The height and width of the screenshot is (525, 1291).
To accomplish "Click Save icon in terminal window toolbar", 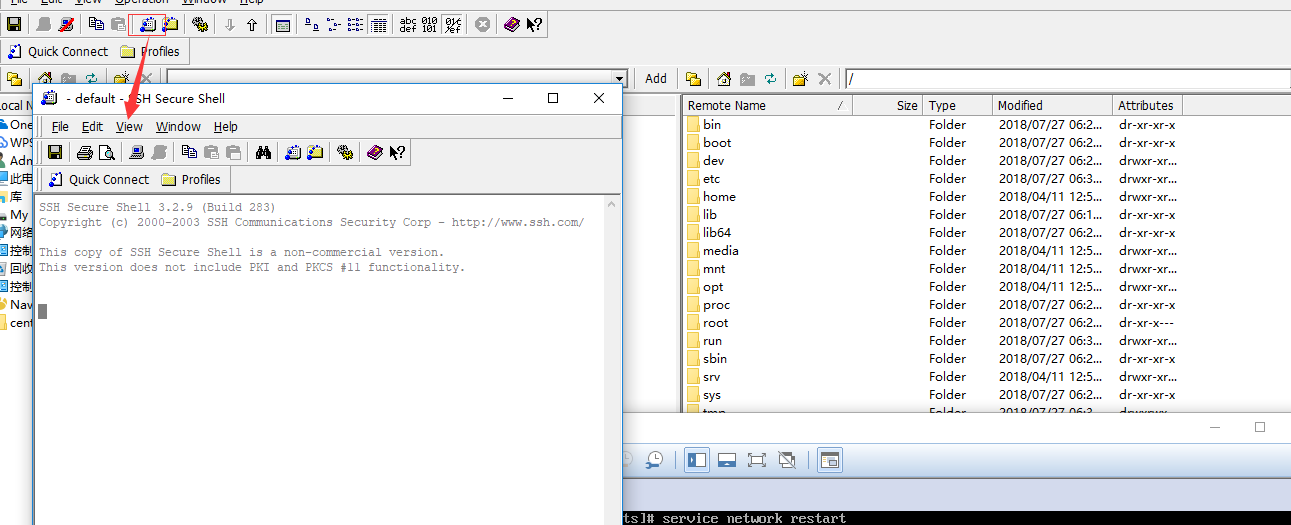I will coord(55,152).
